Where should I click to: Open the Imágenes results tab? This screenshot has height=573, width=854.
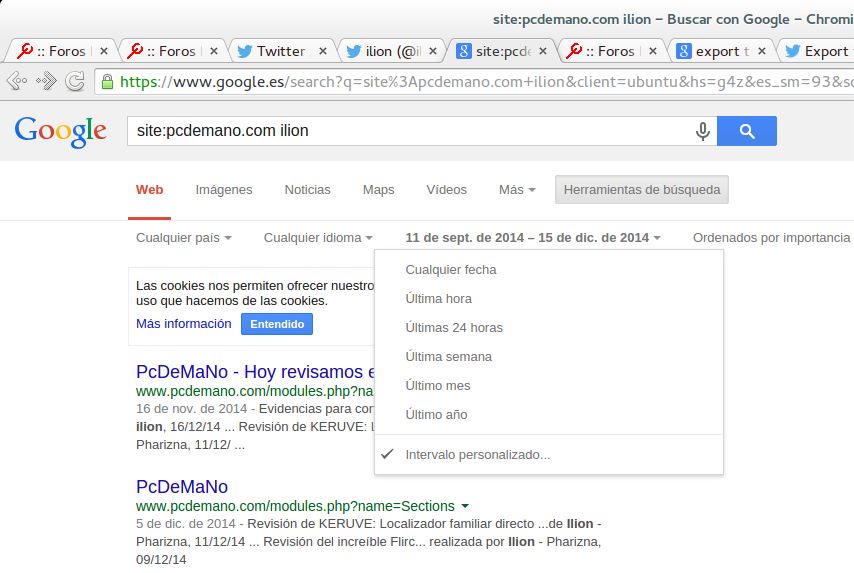[x=224, y=190]
